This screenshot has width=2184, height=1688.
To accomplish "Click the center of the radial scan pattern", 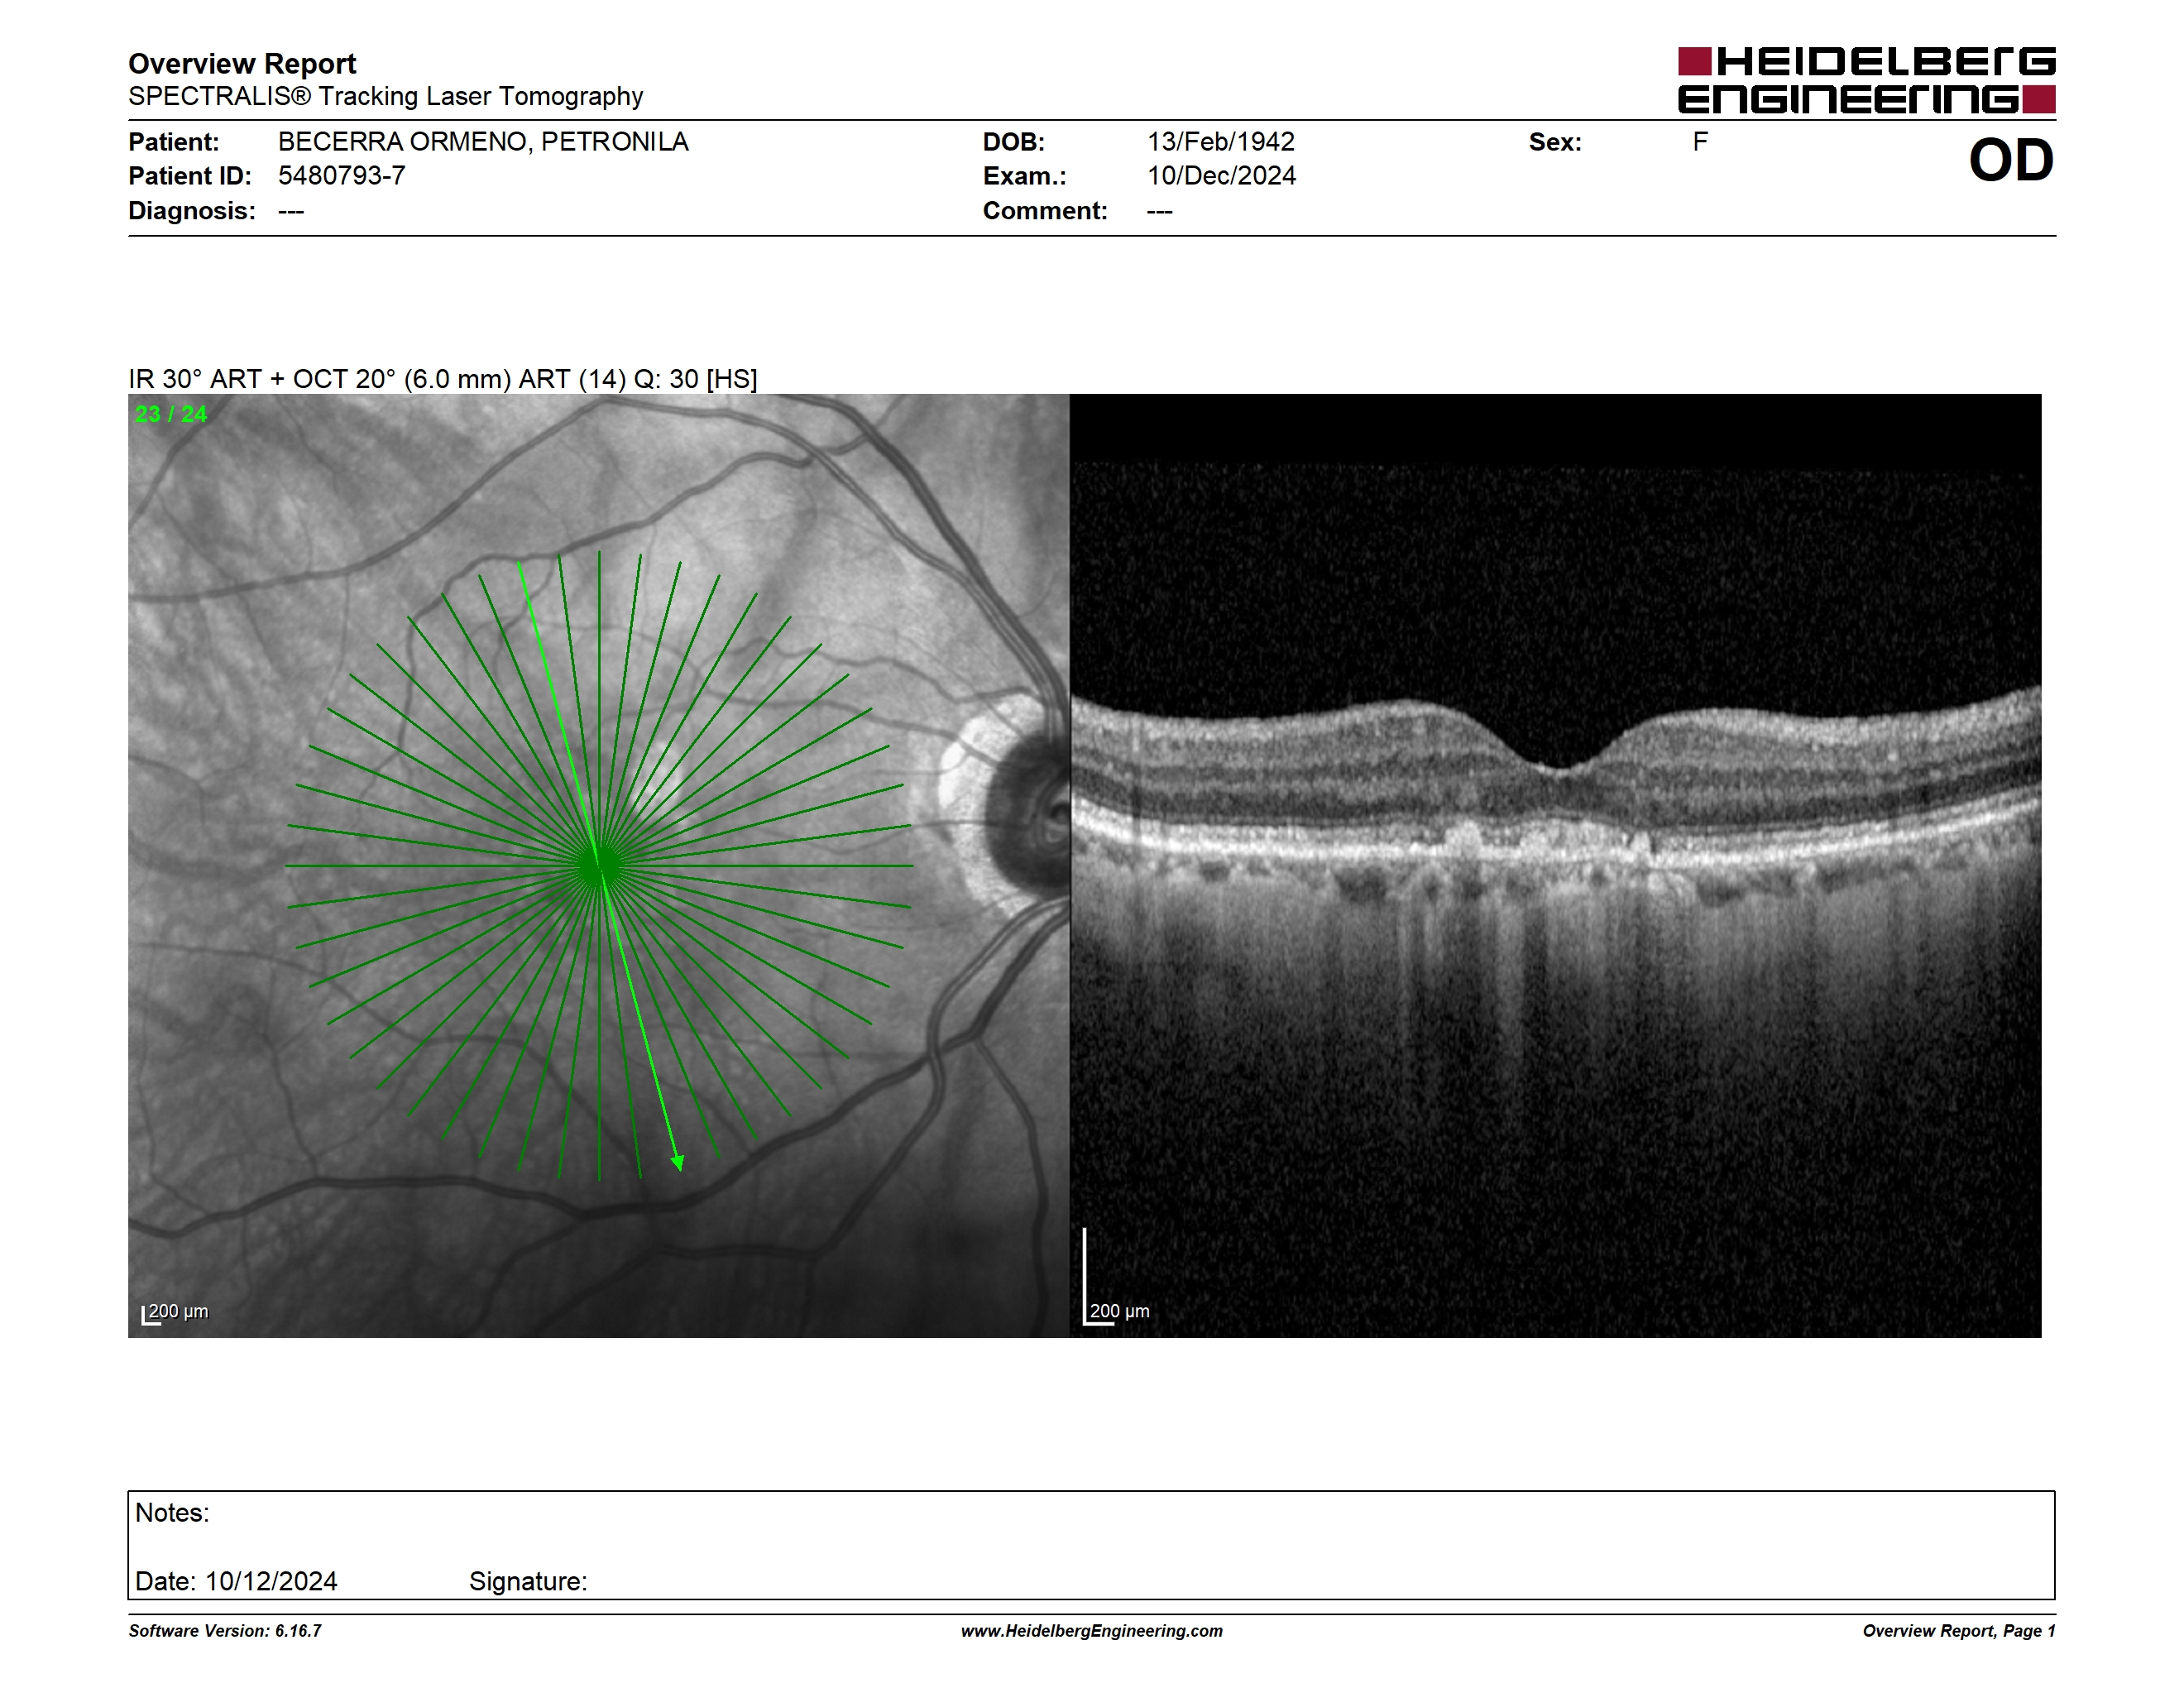I will pyautogui.click(x=599, y=866).
